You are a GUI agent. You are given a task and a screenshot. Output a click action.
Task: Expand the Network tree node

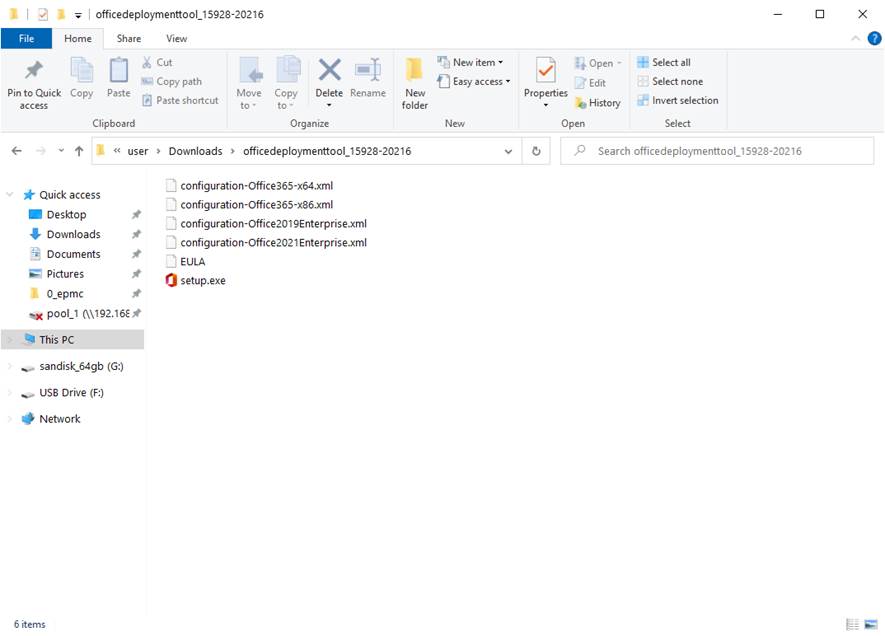pos(10,419)
